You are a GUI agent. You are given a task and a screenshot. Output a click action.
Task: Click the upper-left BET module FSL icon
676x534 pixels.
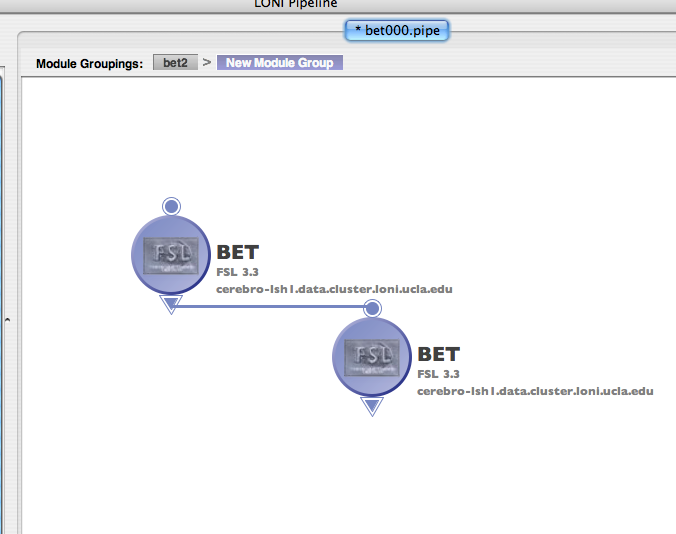coord(171,255)
